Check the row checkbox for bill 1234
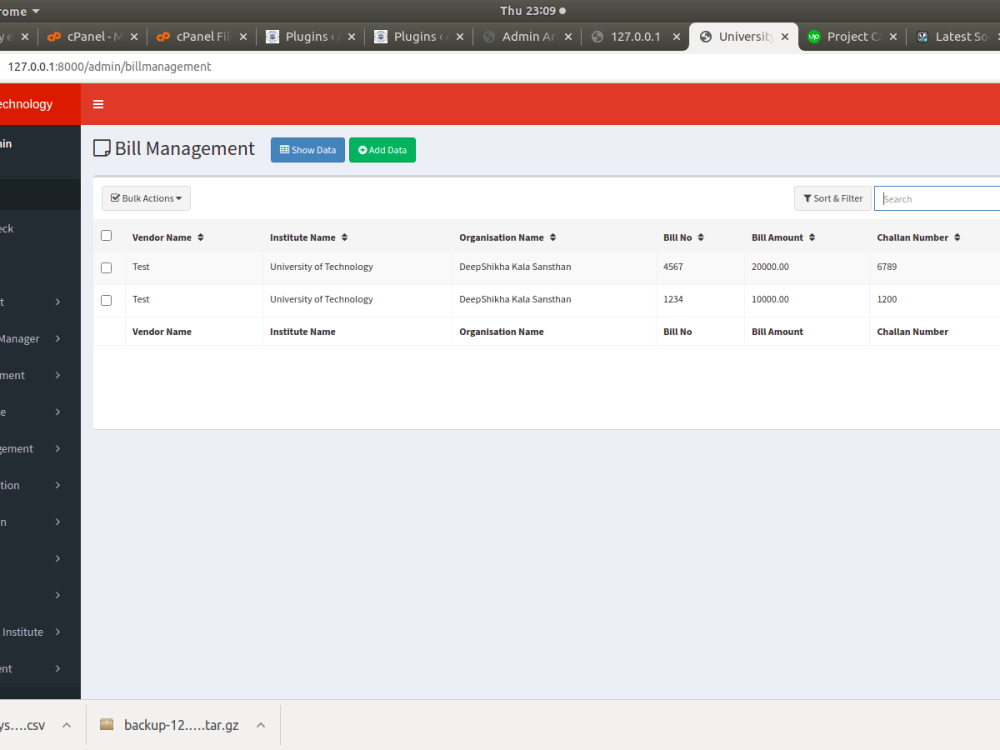1000x750 pixels. [106, 299]
